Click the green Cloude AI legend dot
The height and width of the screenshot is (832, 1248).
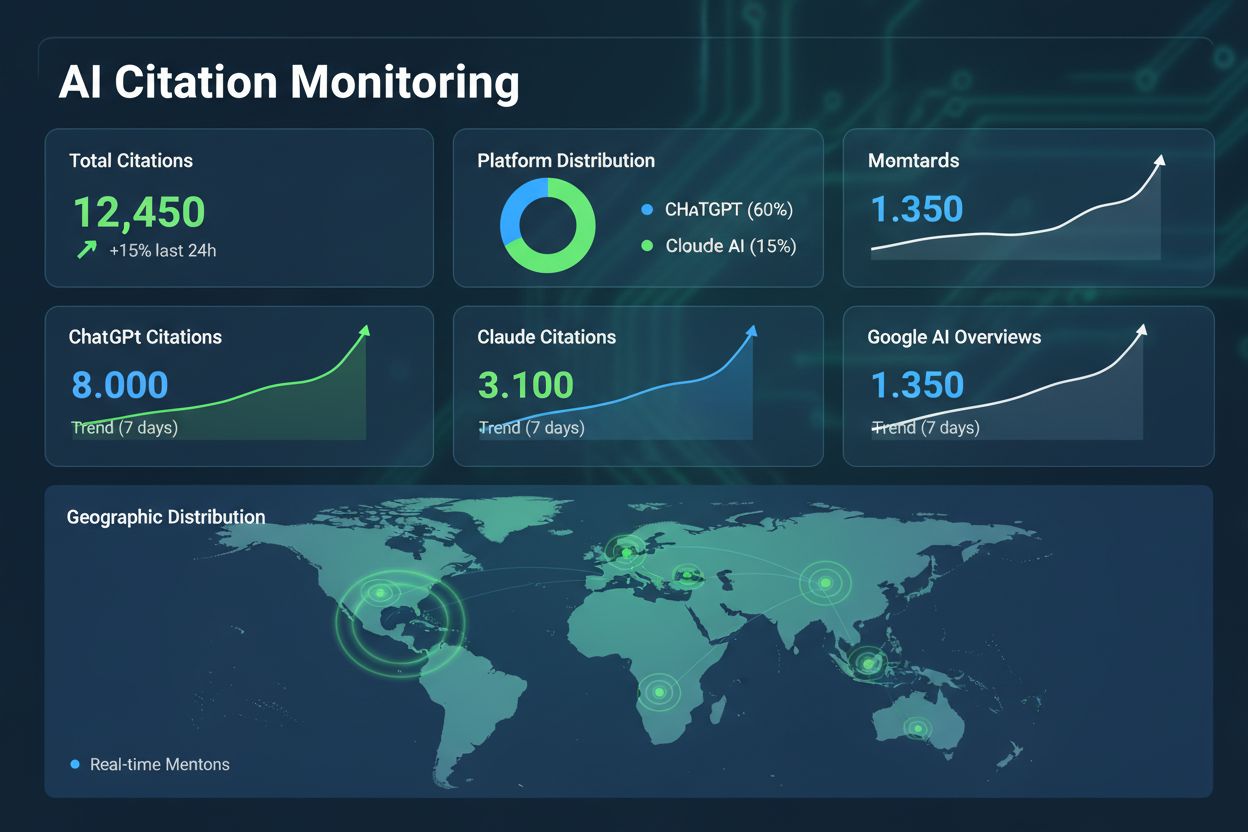tap(645, 245)
